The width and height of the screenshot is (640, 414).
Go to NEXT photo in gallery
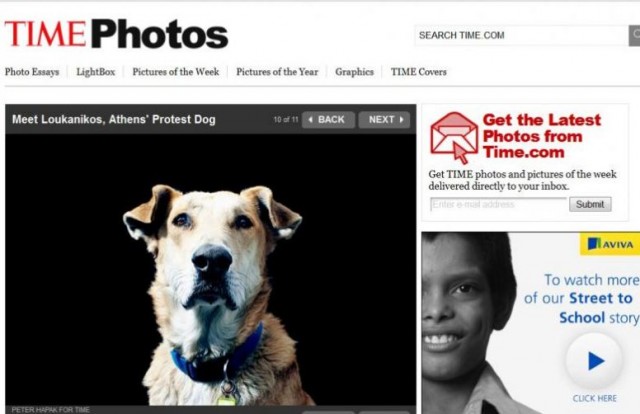point(384,120)
